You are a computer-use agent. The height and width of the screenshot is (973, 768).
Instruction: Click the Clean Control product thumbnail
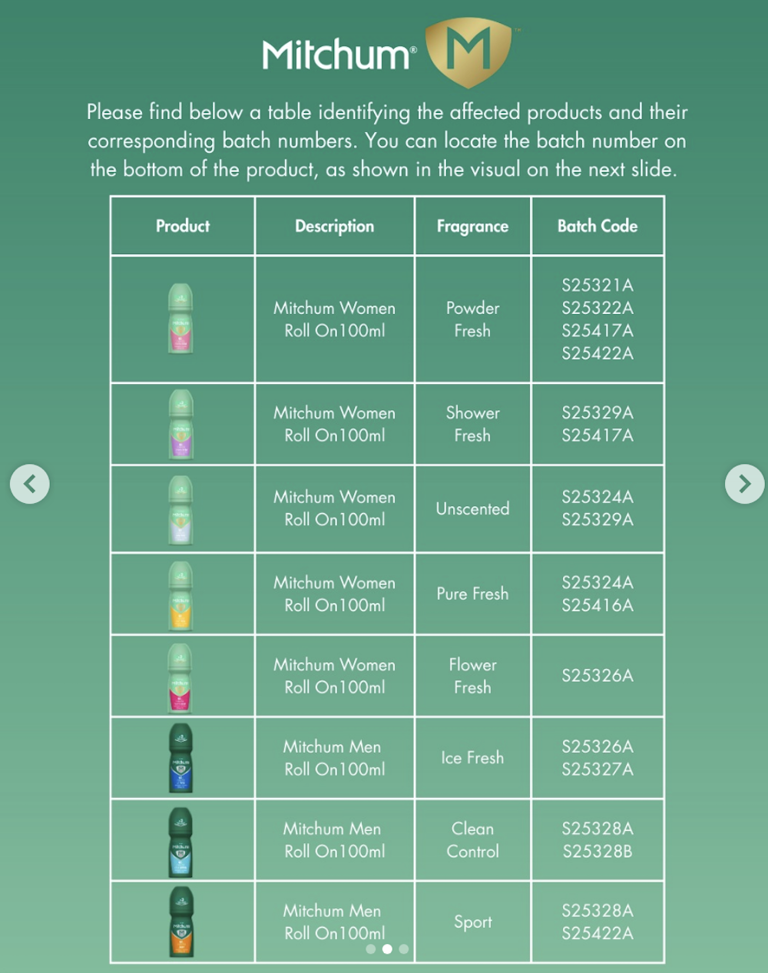[x=181, y=840]
